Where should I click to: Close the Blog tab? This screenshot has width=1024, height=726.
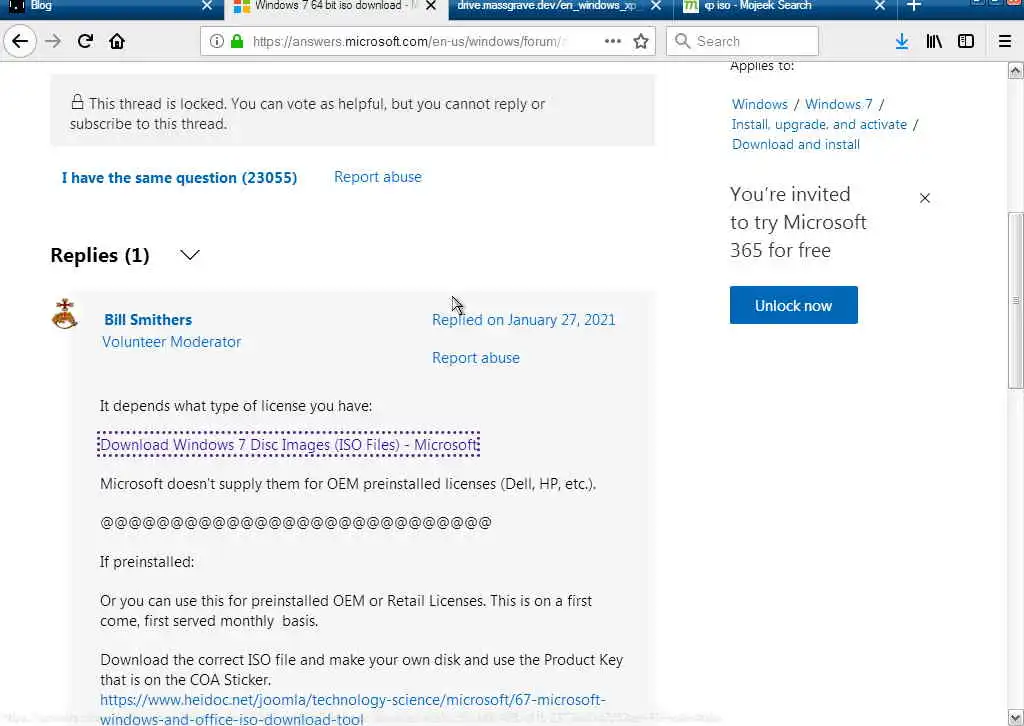point(207,6)
